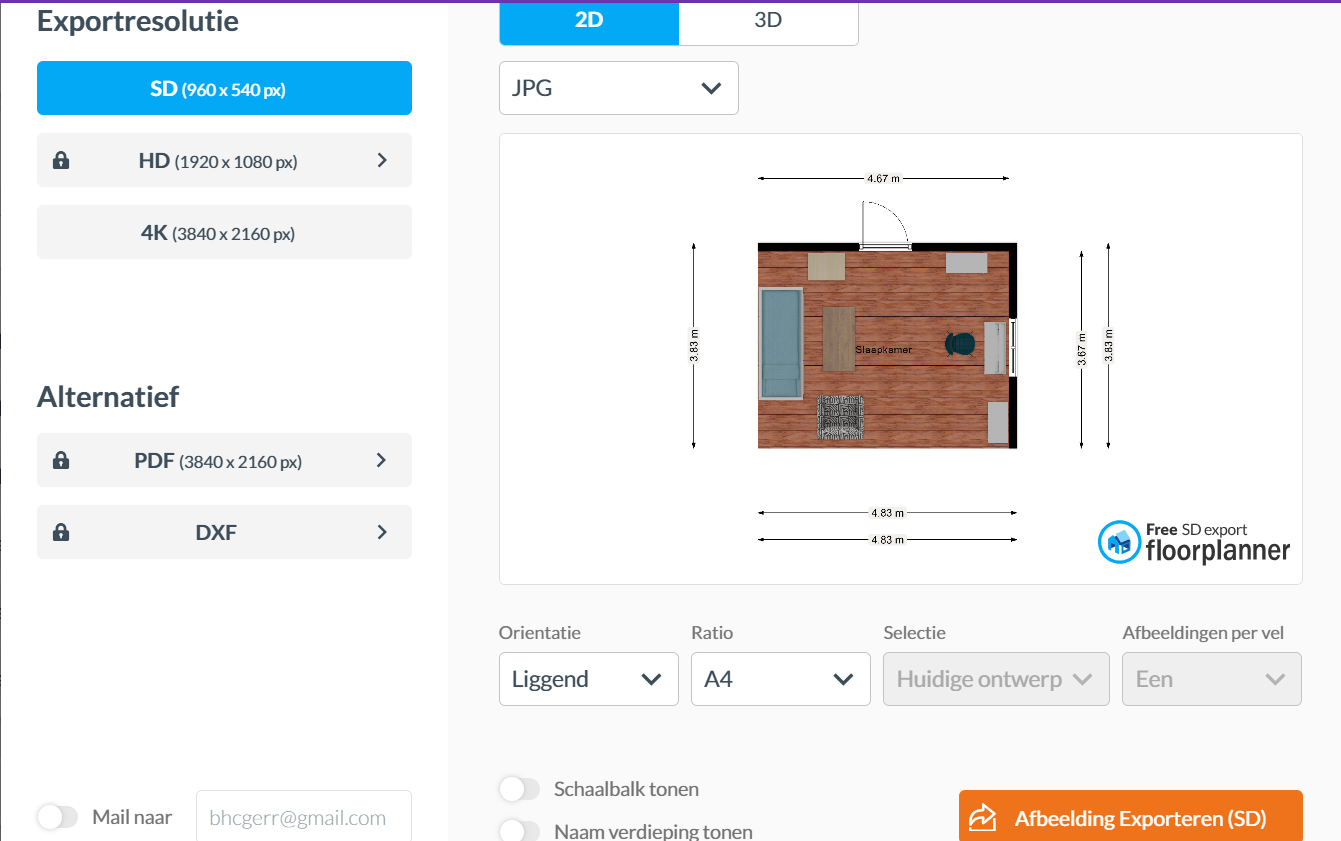Screen dimensions: 1341x841
Task: Click the chevron arrow on PDF row
Action: (382, 460)
